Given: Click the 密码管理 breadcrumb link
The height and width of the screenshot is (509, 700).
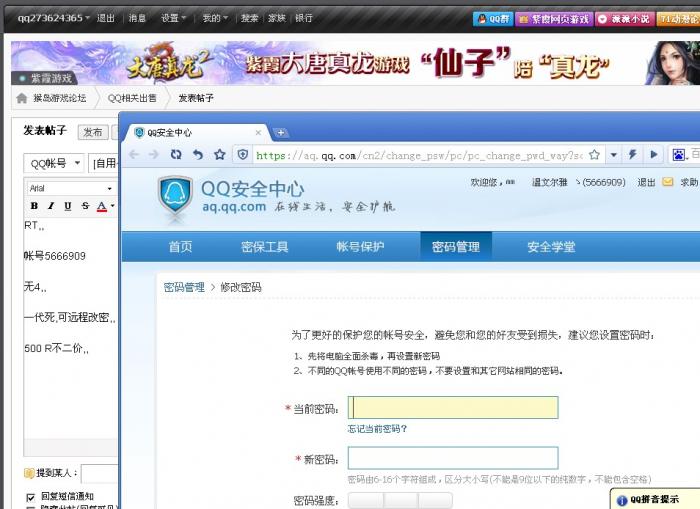Looking at the screenshot, I should pyautogui.click(x=184, y=287).
